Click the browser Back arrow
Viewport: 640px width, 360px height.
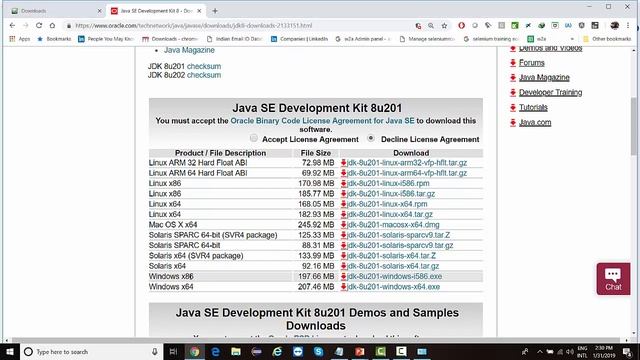(x=12, y=25)
